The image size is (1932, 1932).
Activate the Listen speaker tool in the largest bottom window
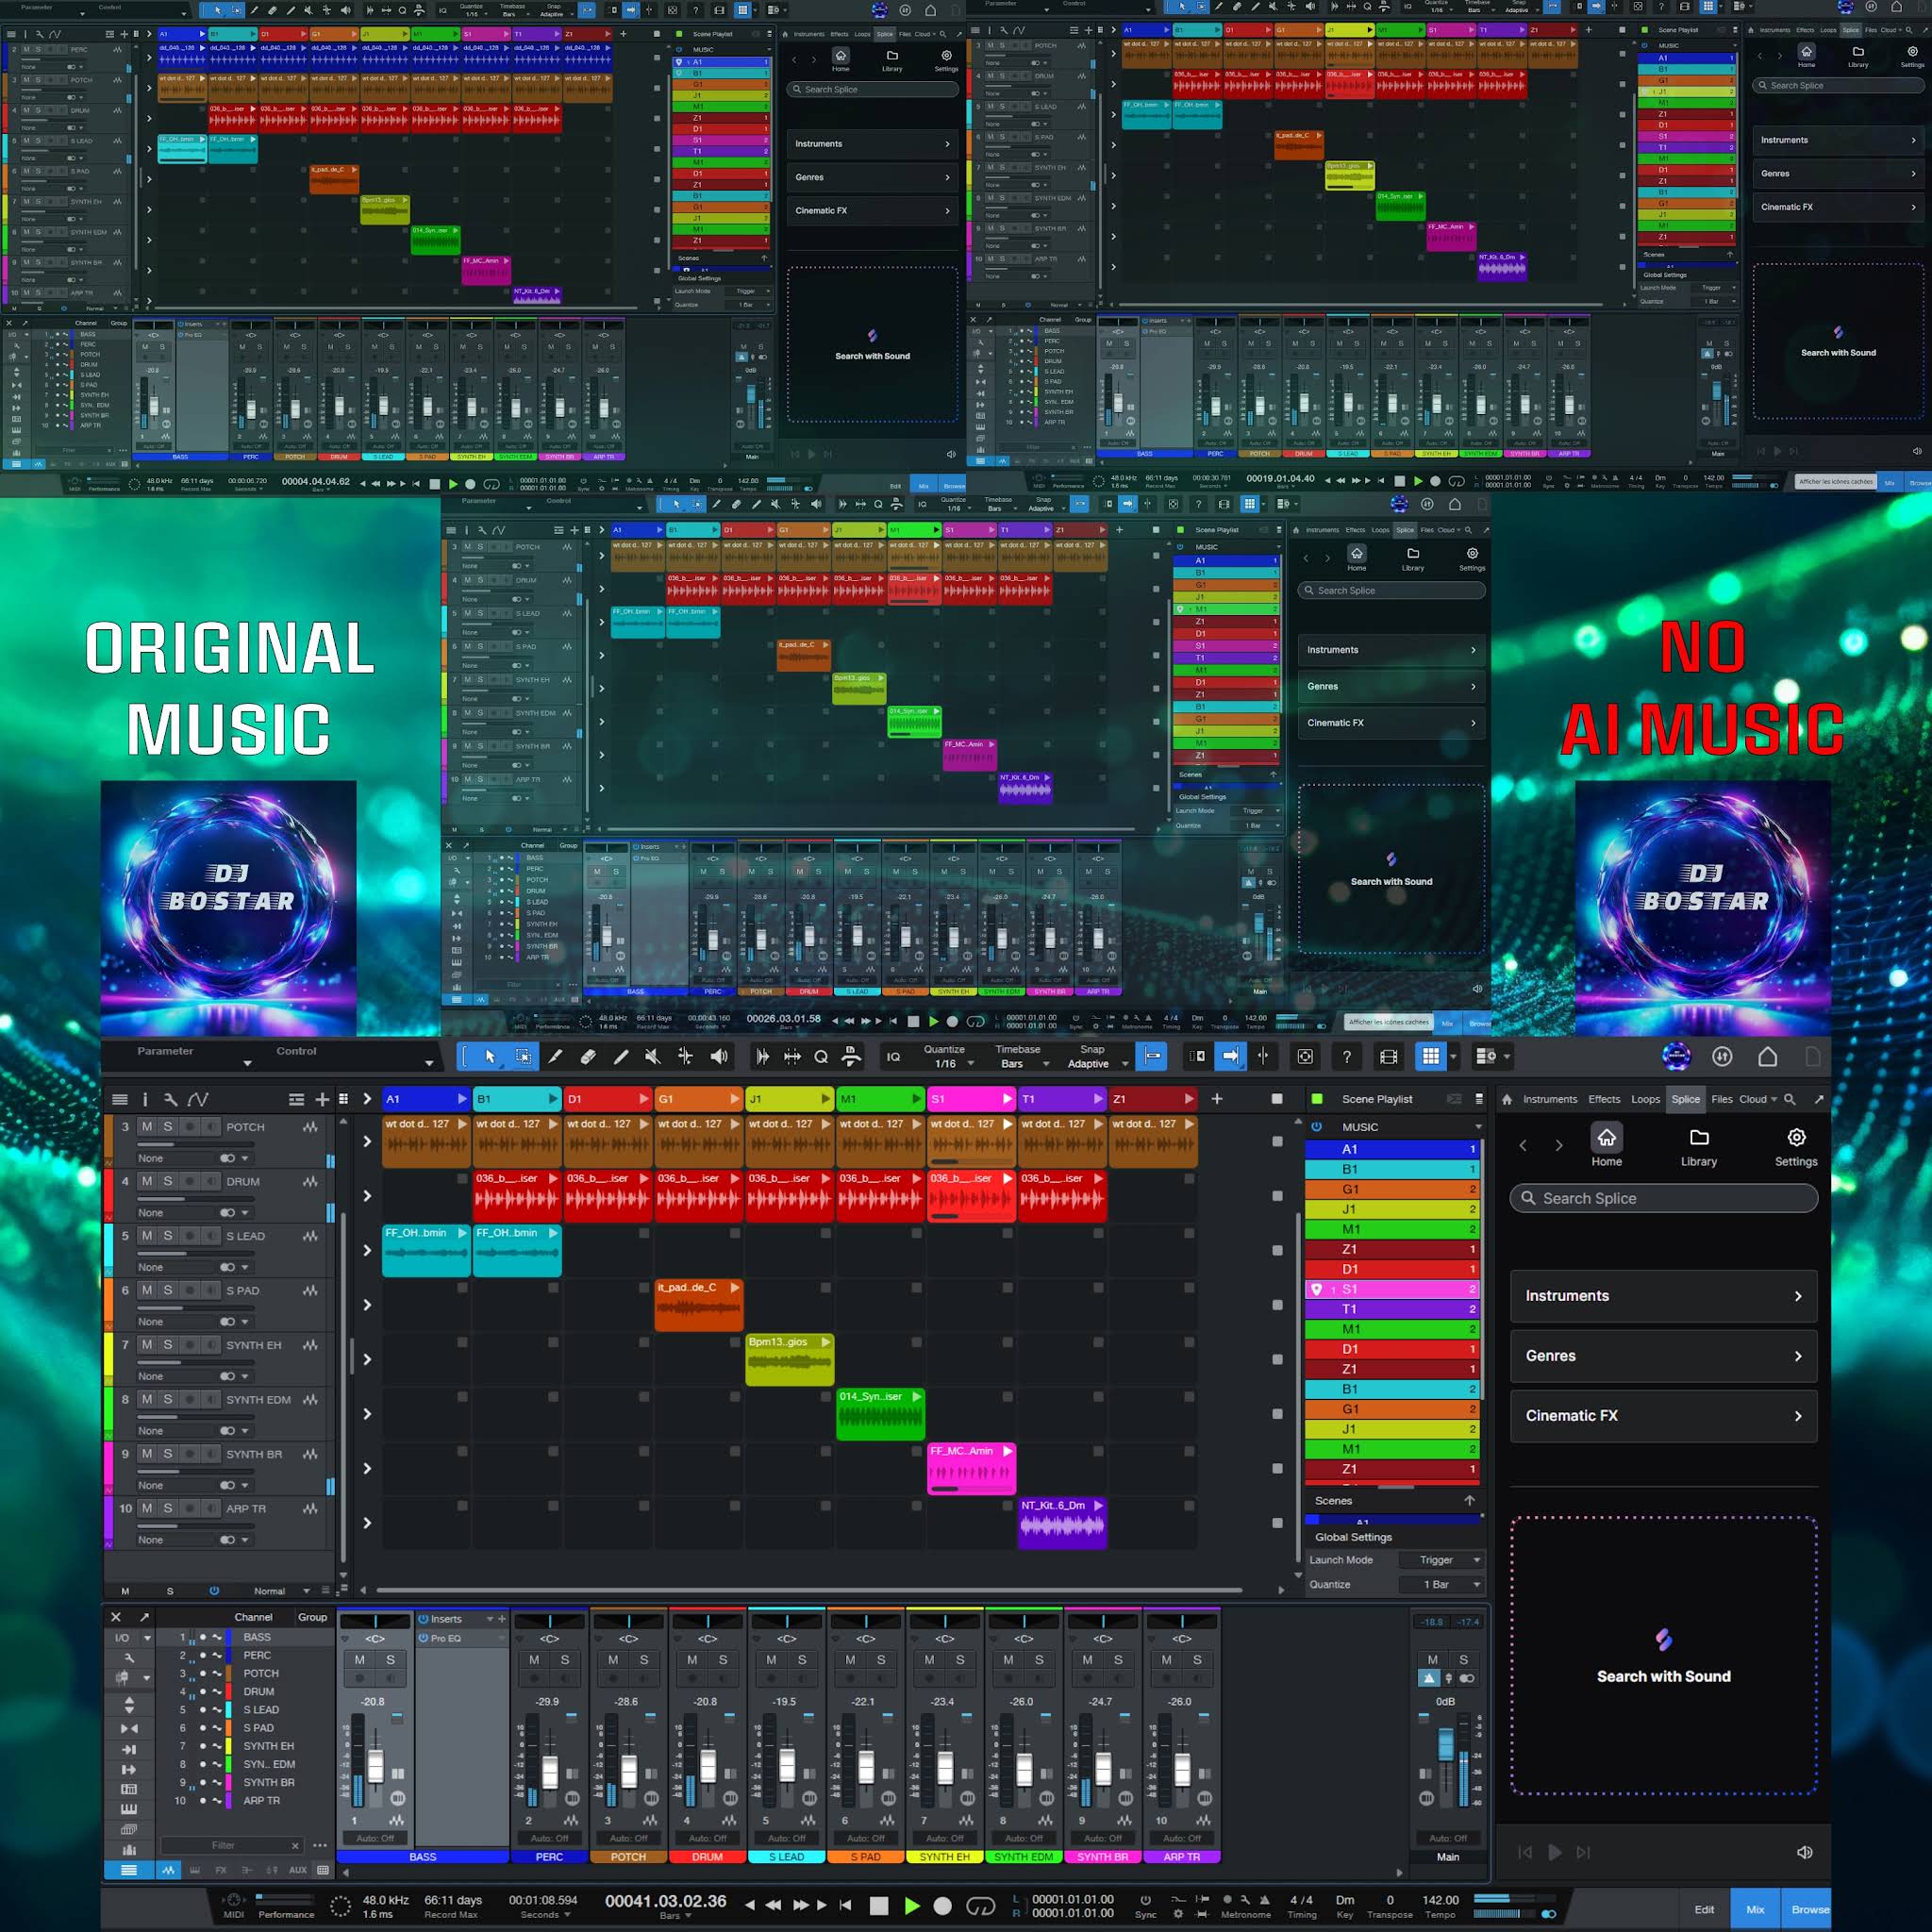(719, 1056)
